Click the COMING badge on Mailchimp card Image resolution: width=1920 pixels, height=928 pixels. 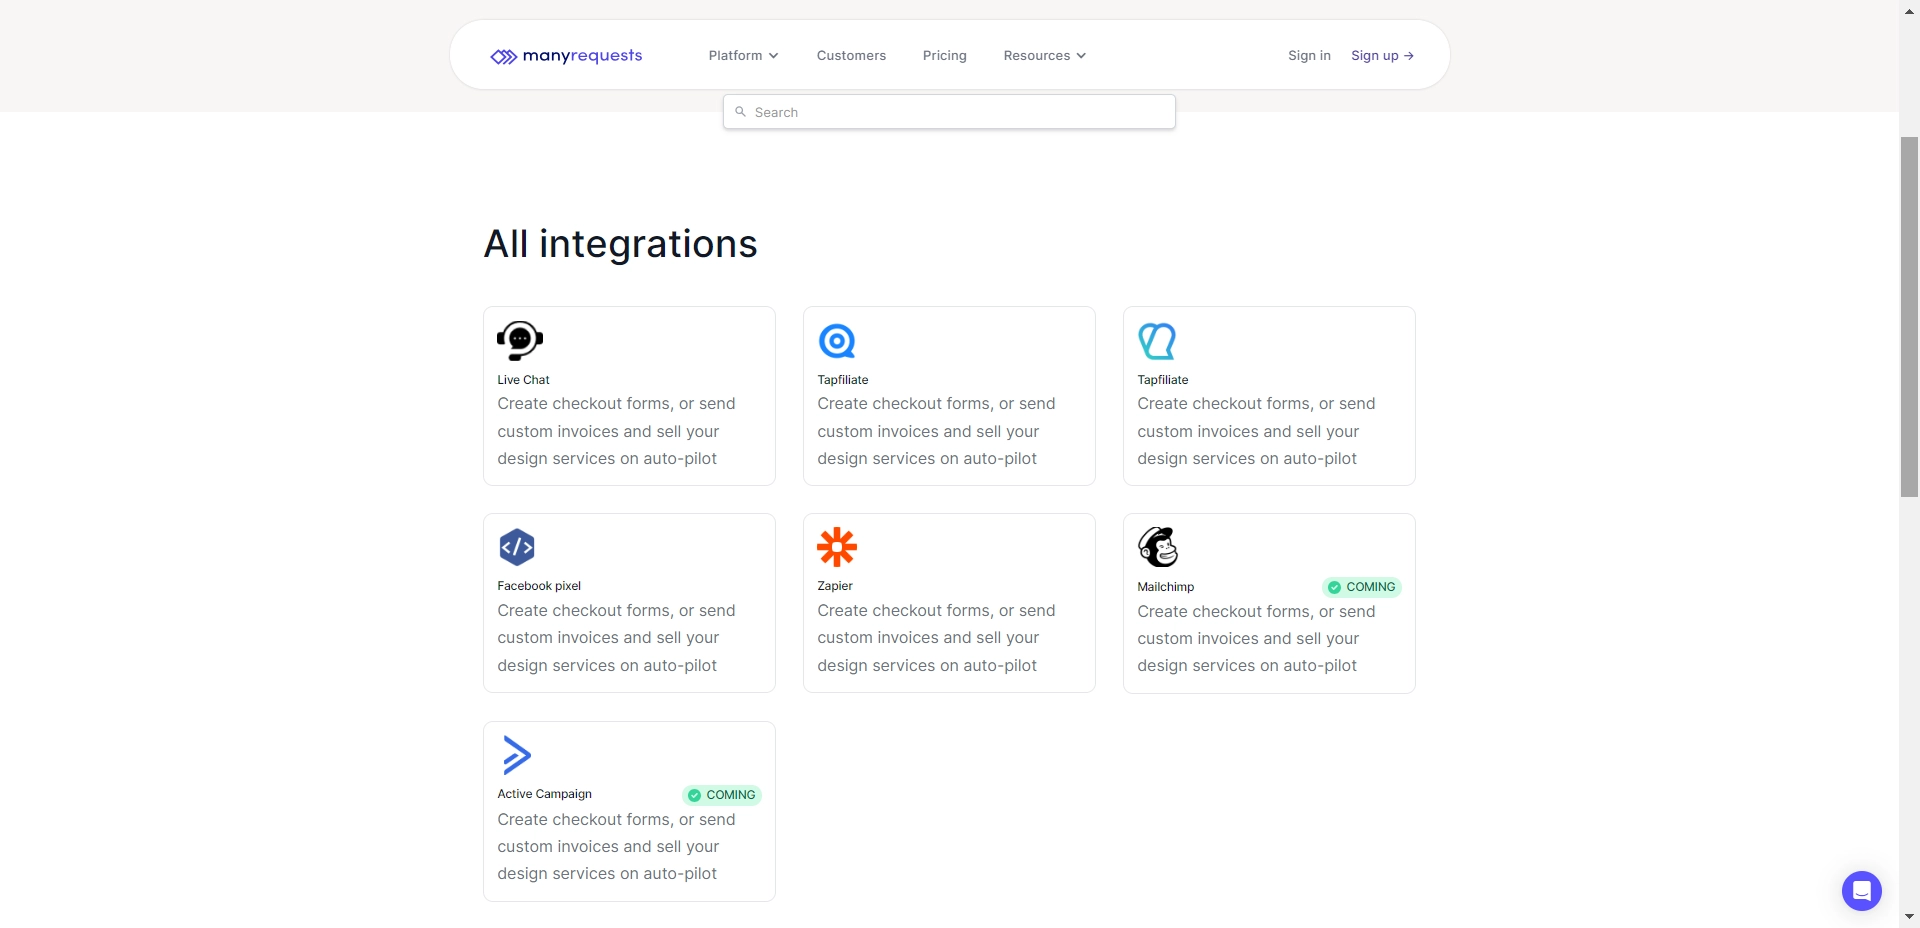coord(1362,587)
